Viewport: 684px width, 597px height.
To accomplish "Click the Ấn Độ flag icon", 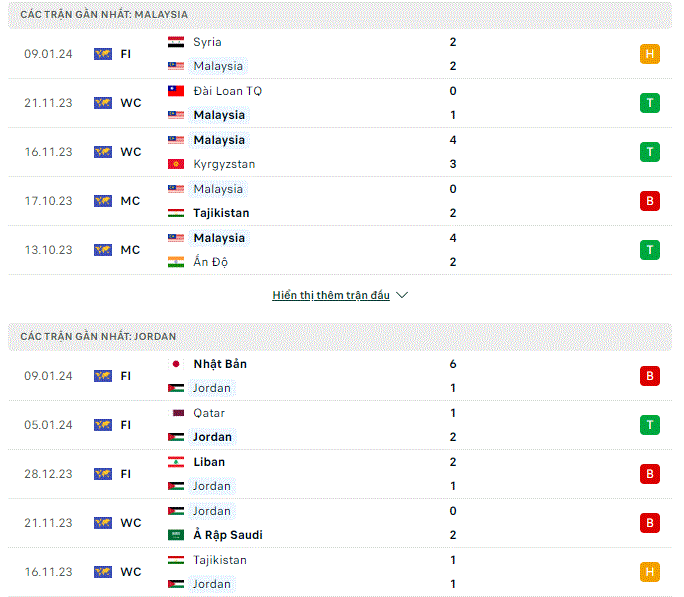I will (x=176, y=262).
